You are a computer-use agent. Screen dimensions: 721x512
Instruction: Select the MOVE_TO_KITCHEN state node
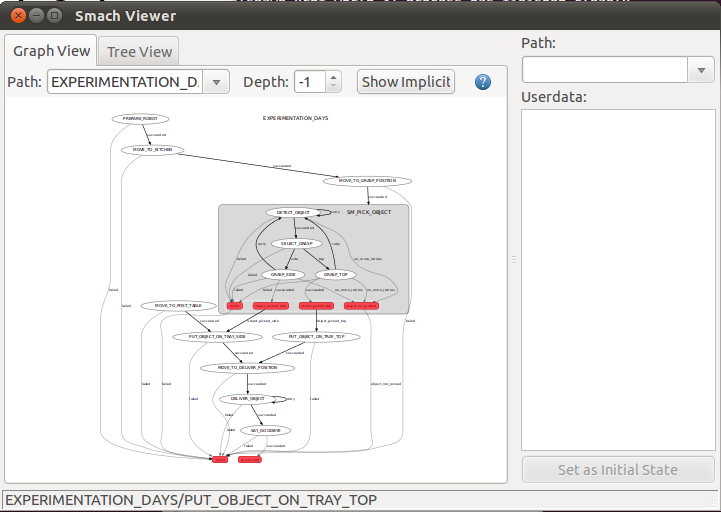[x=153, y=150]
